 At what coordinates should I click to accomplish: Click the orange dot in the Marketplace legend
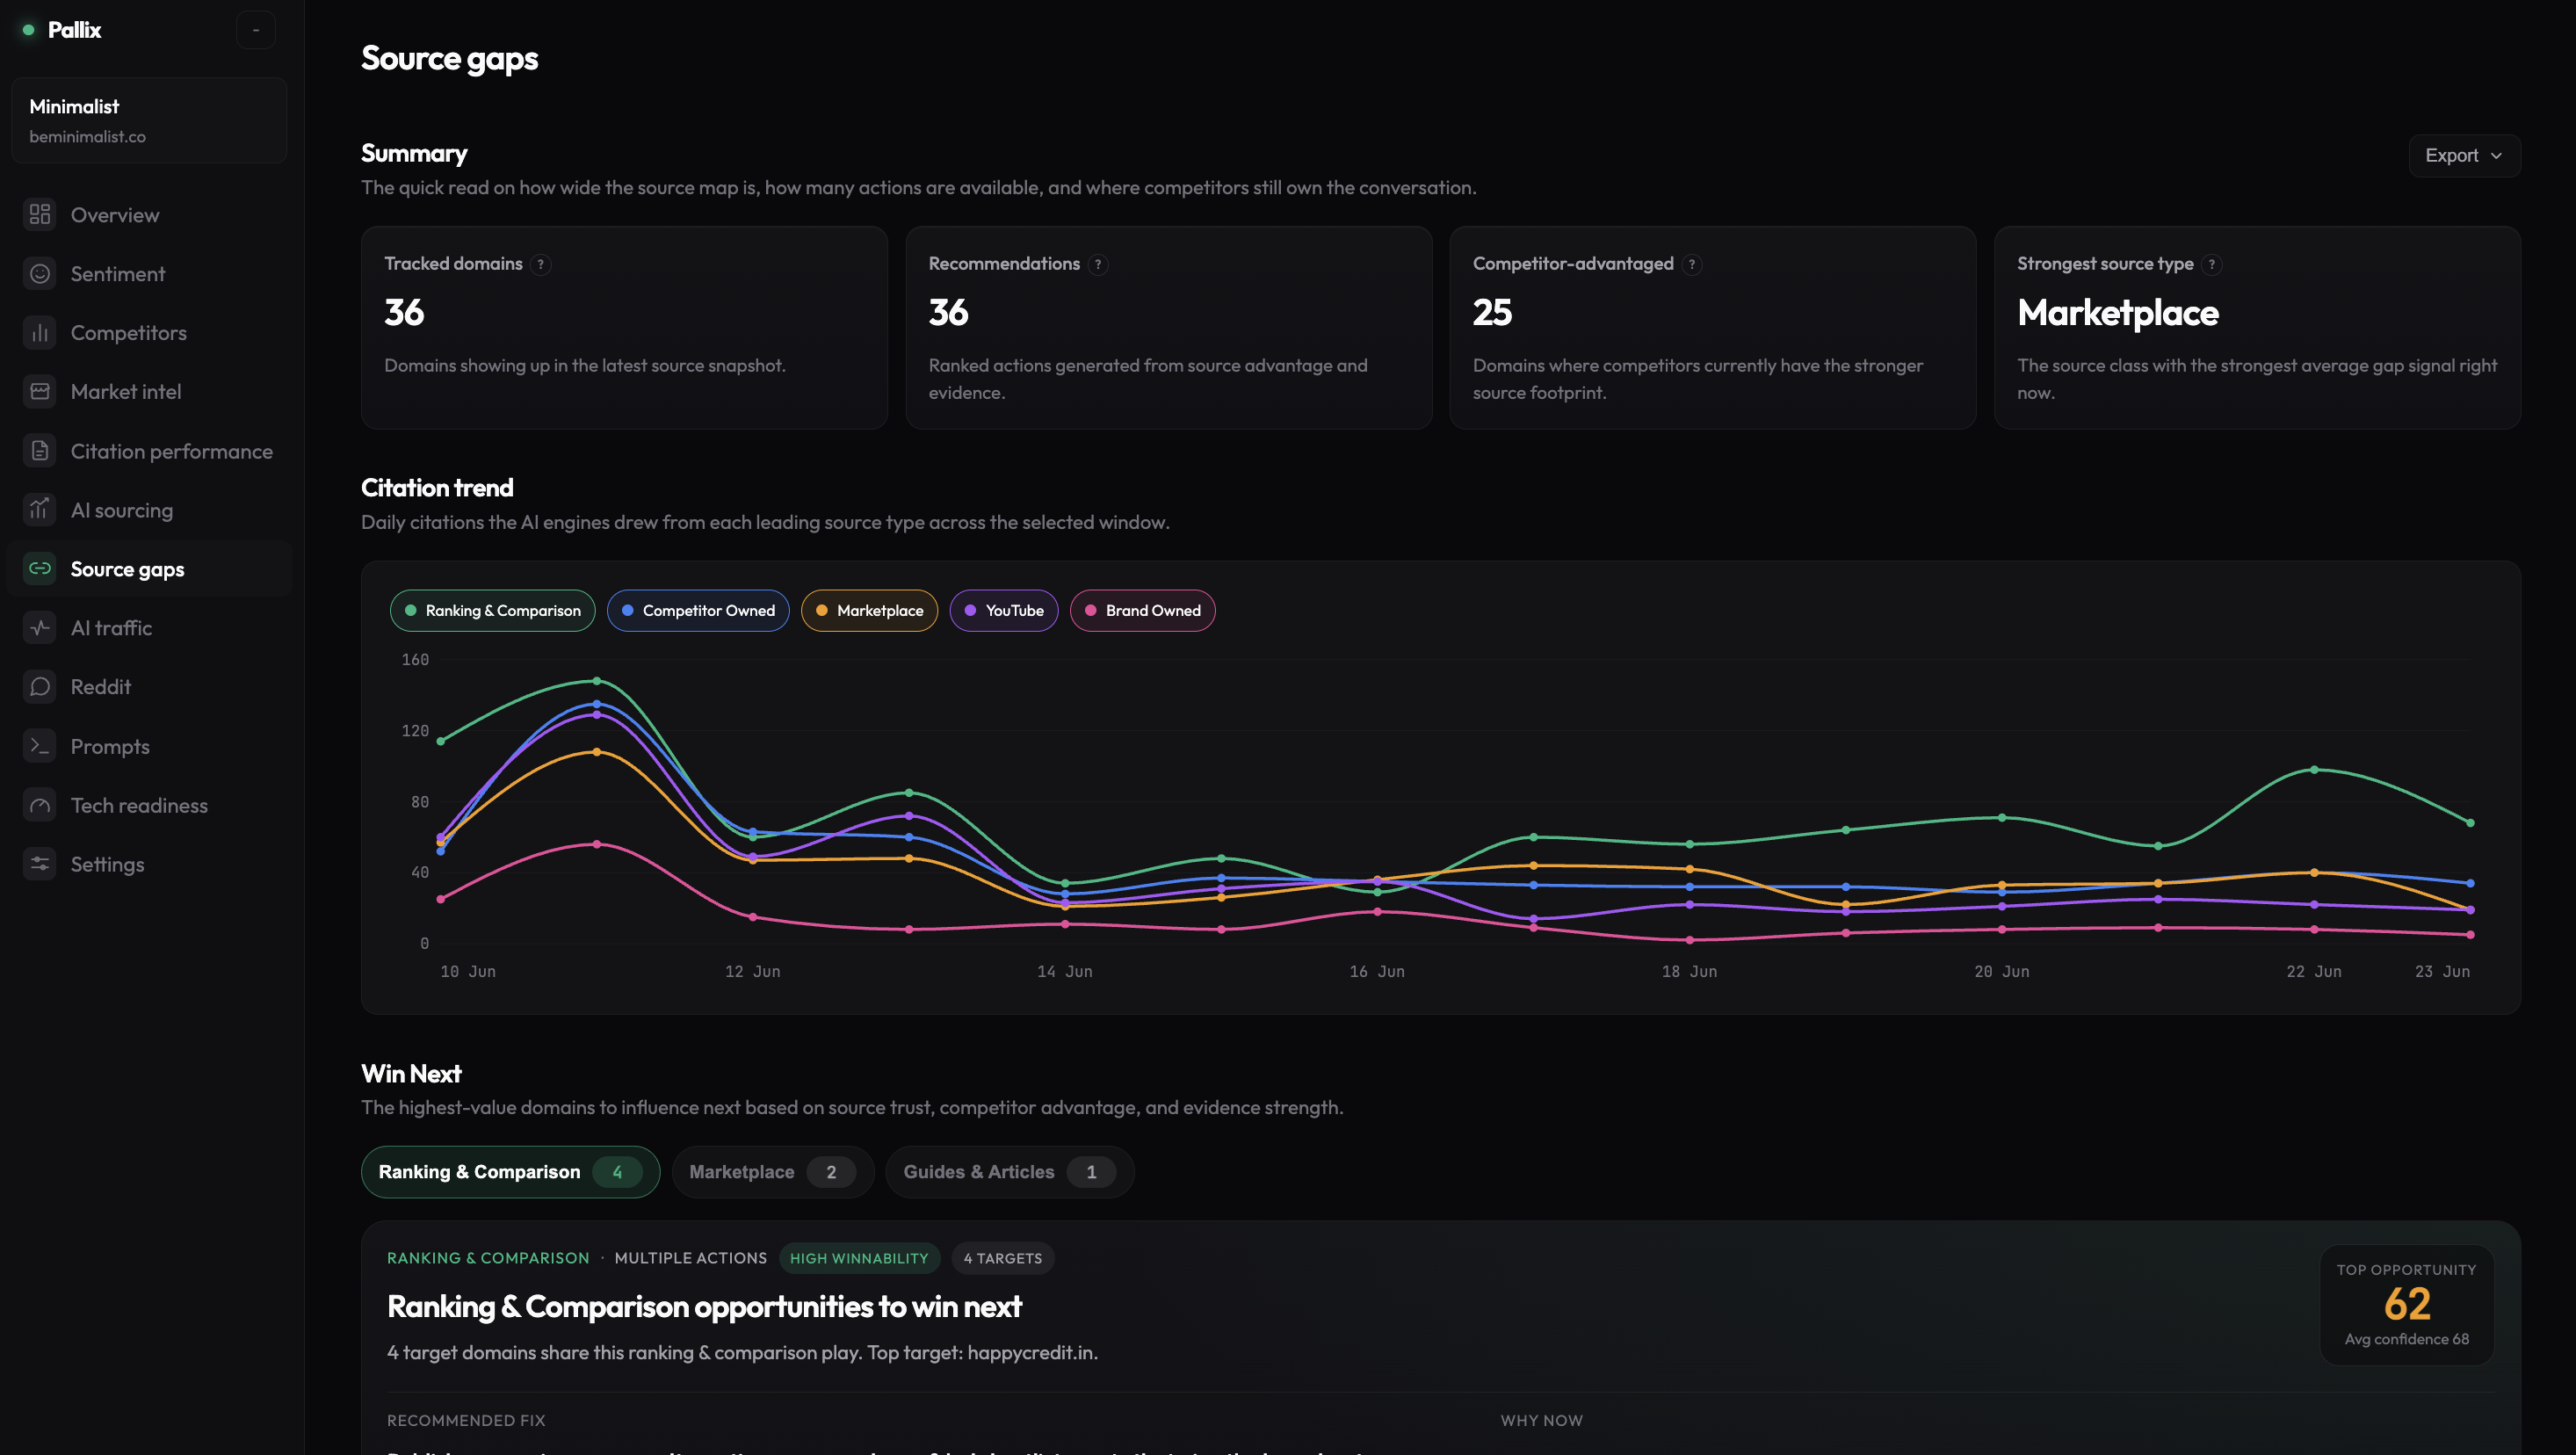pos(822,610)
